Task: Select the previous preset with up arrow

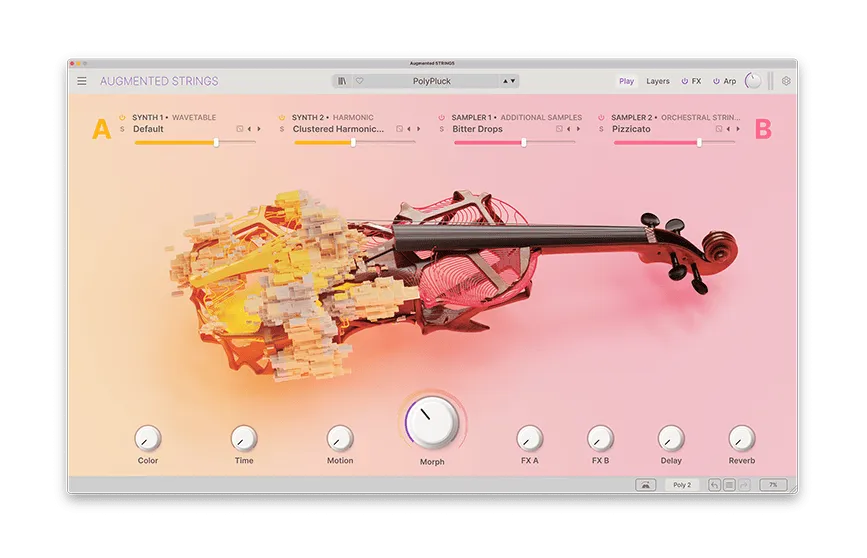Action: [505, 81]
